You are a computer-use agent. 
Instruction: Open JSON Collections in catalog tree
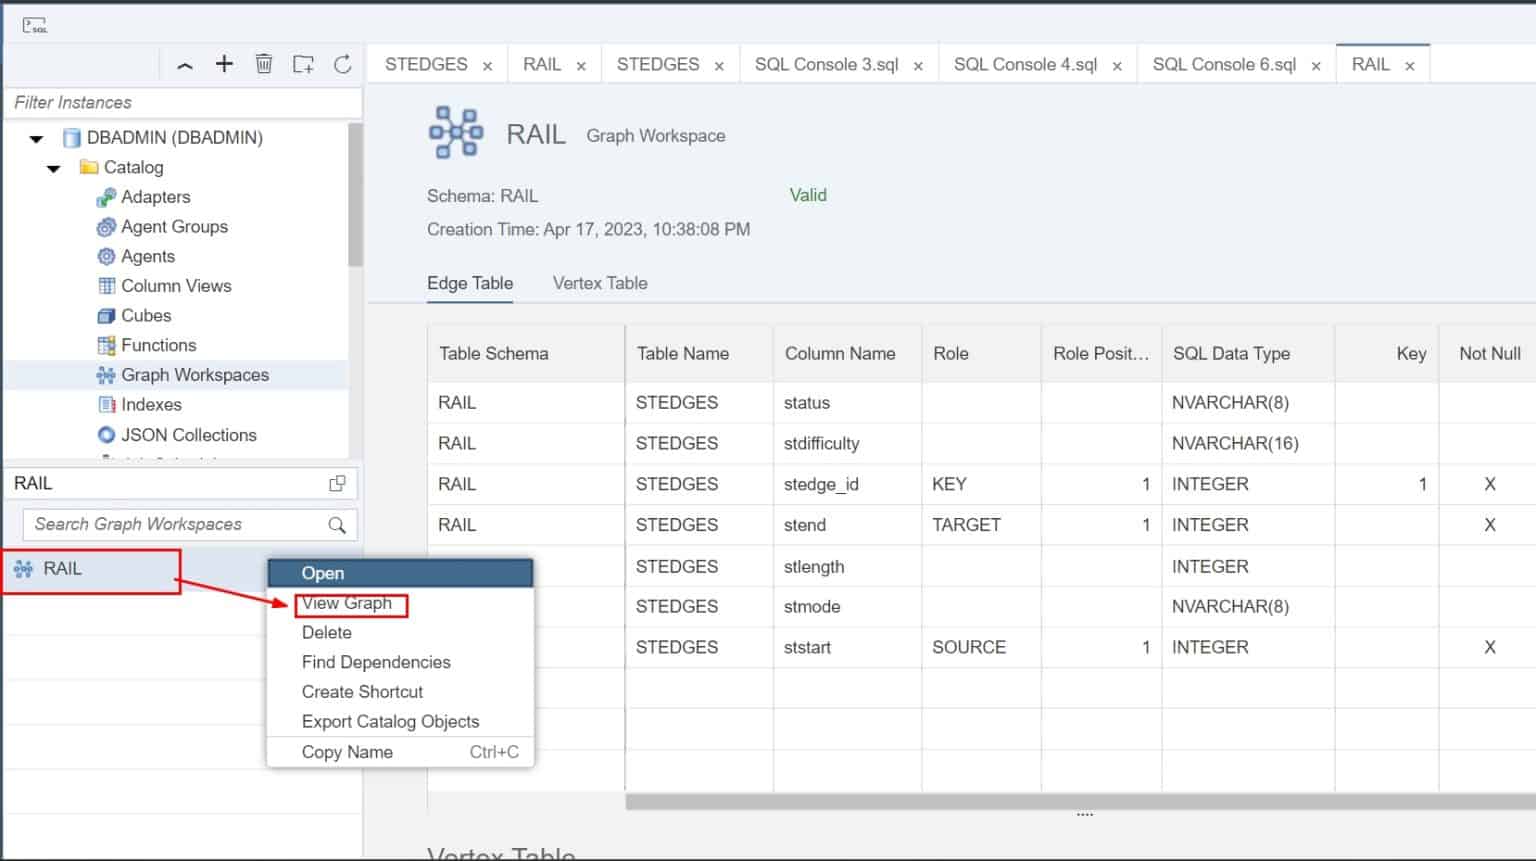coord(188,435)
